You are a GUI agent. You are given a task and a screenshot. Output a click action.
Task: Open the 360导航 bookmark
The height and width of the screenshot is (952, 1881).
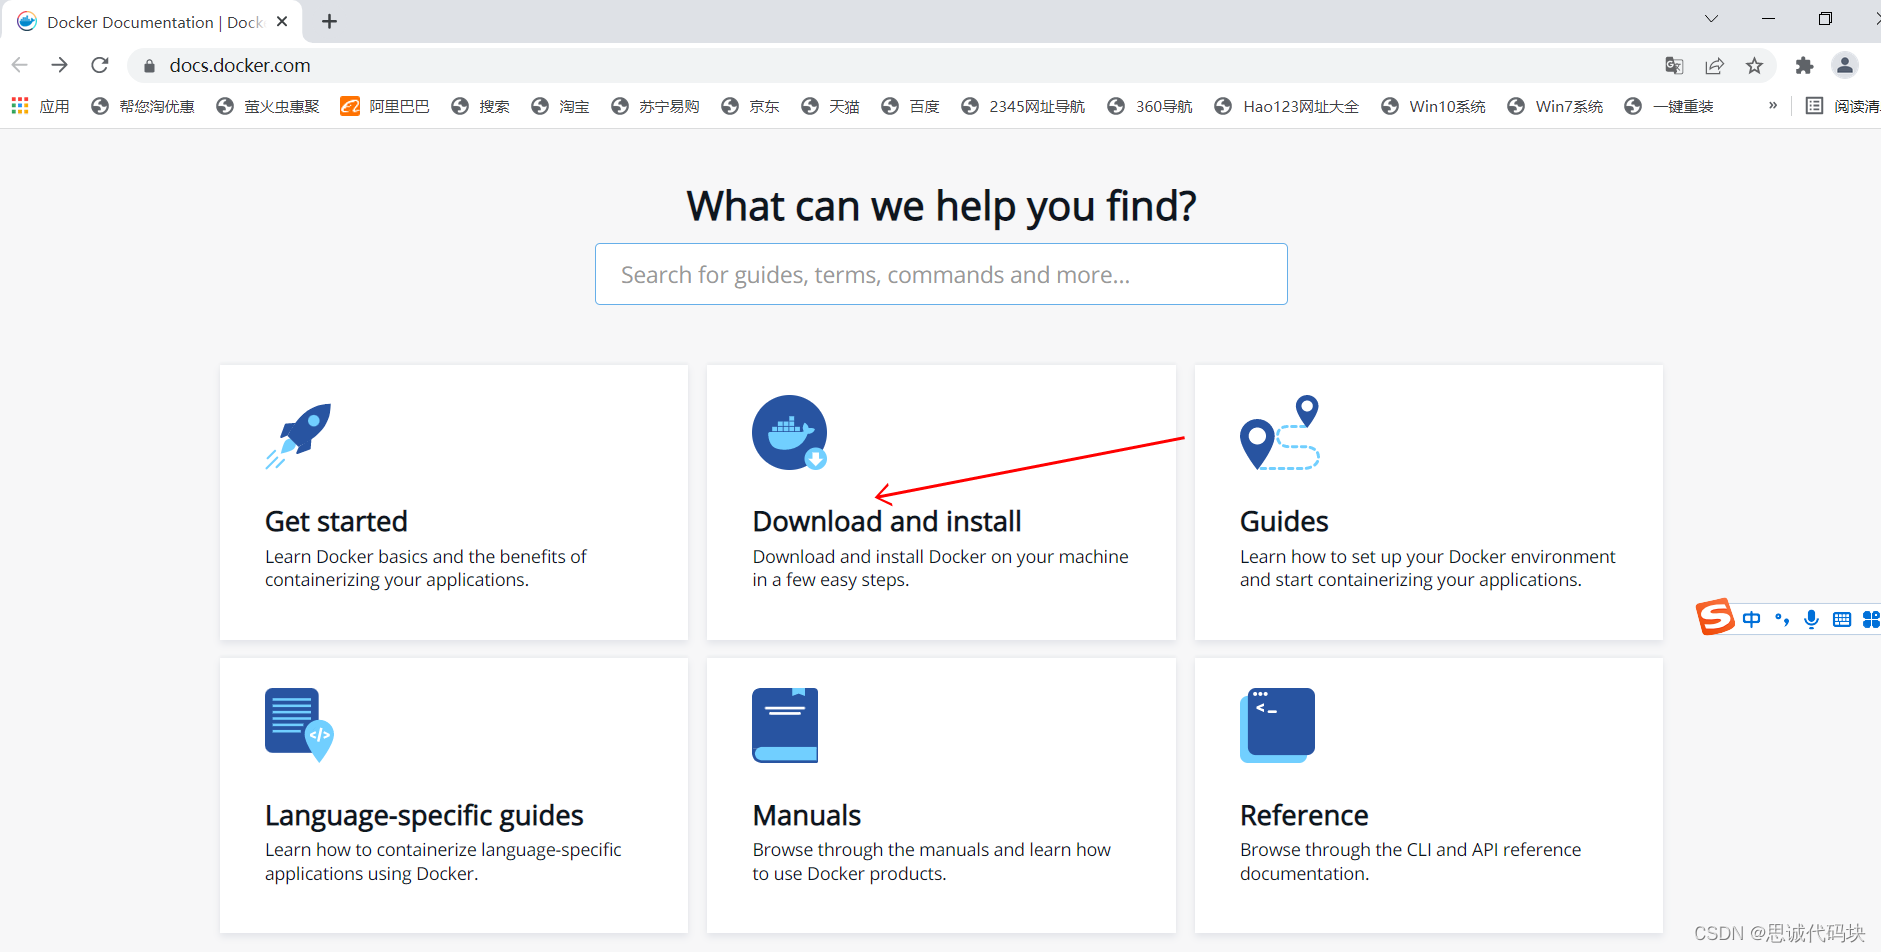pyautogui.click(x=1150, y=106)
